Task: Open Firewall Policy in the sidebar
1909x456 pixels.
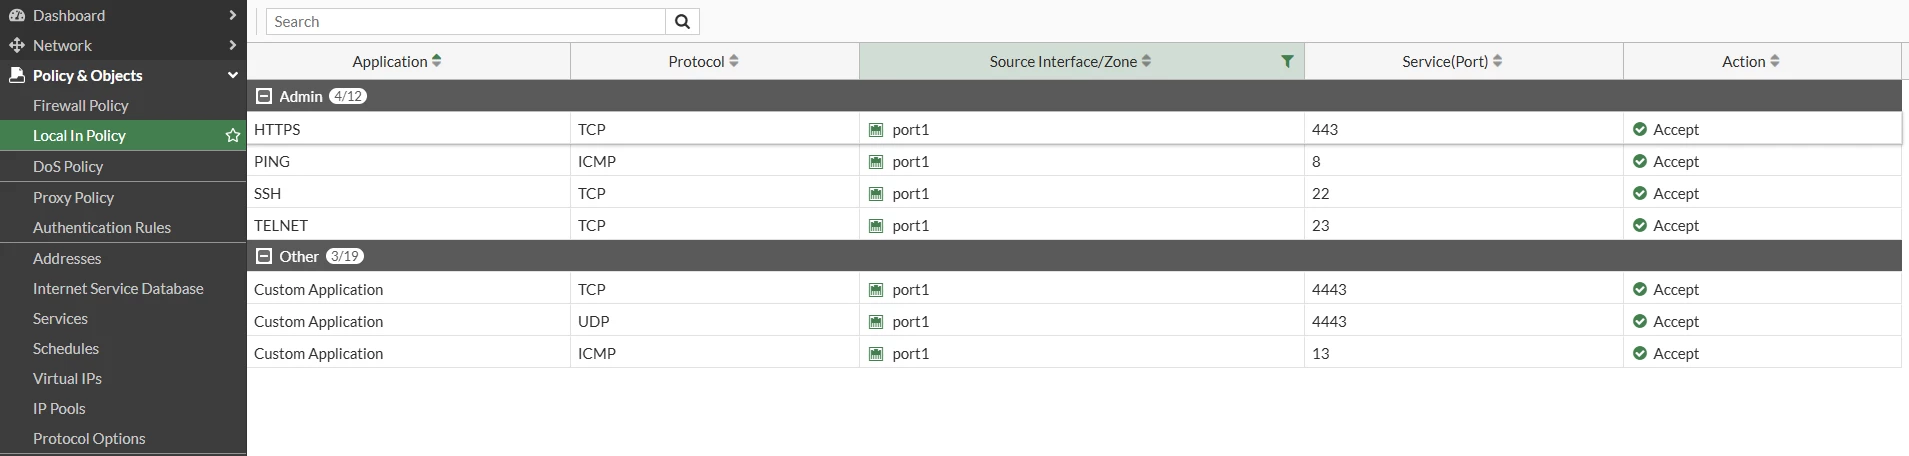Action: click(80, 105)
